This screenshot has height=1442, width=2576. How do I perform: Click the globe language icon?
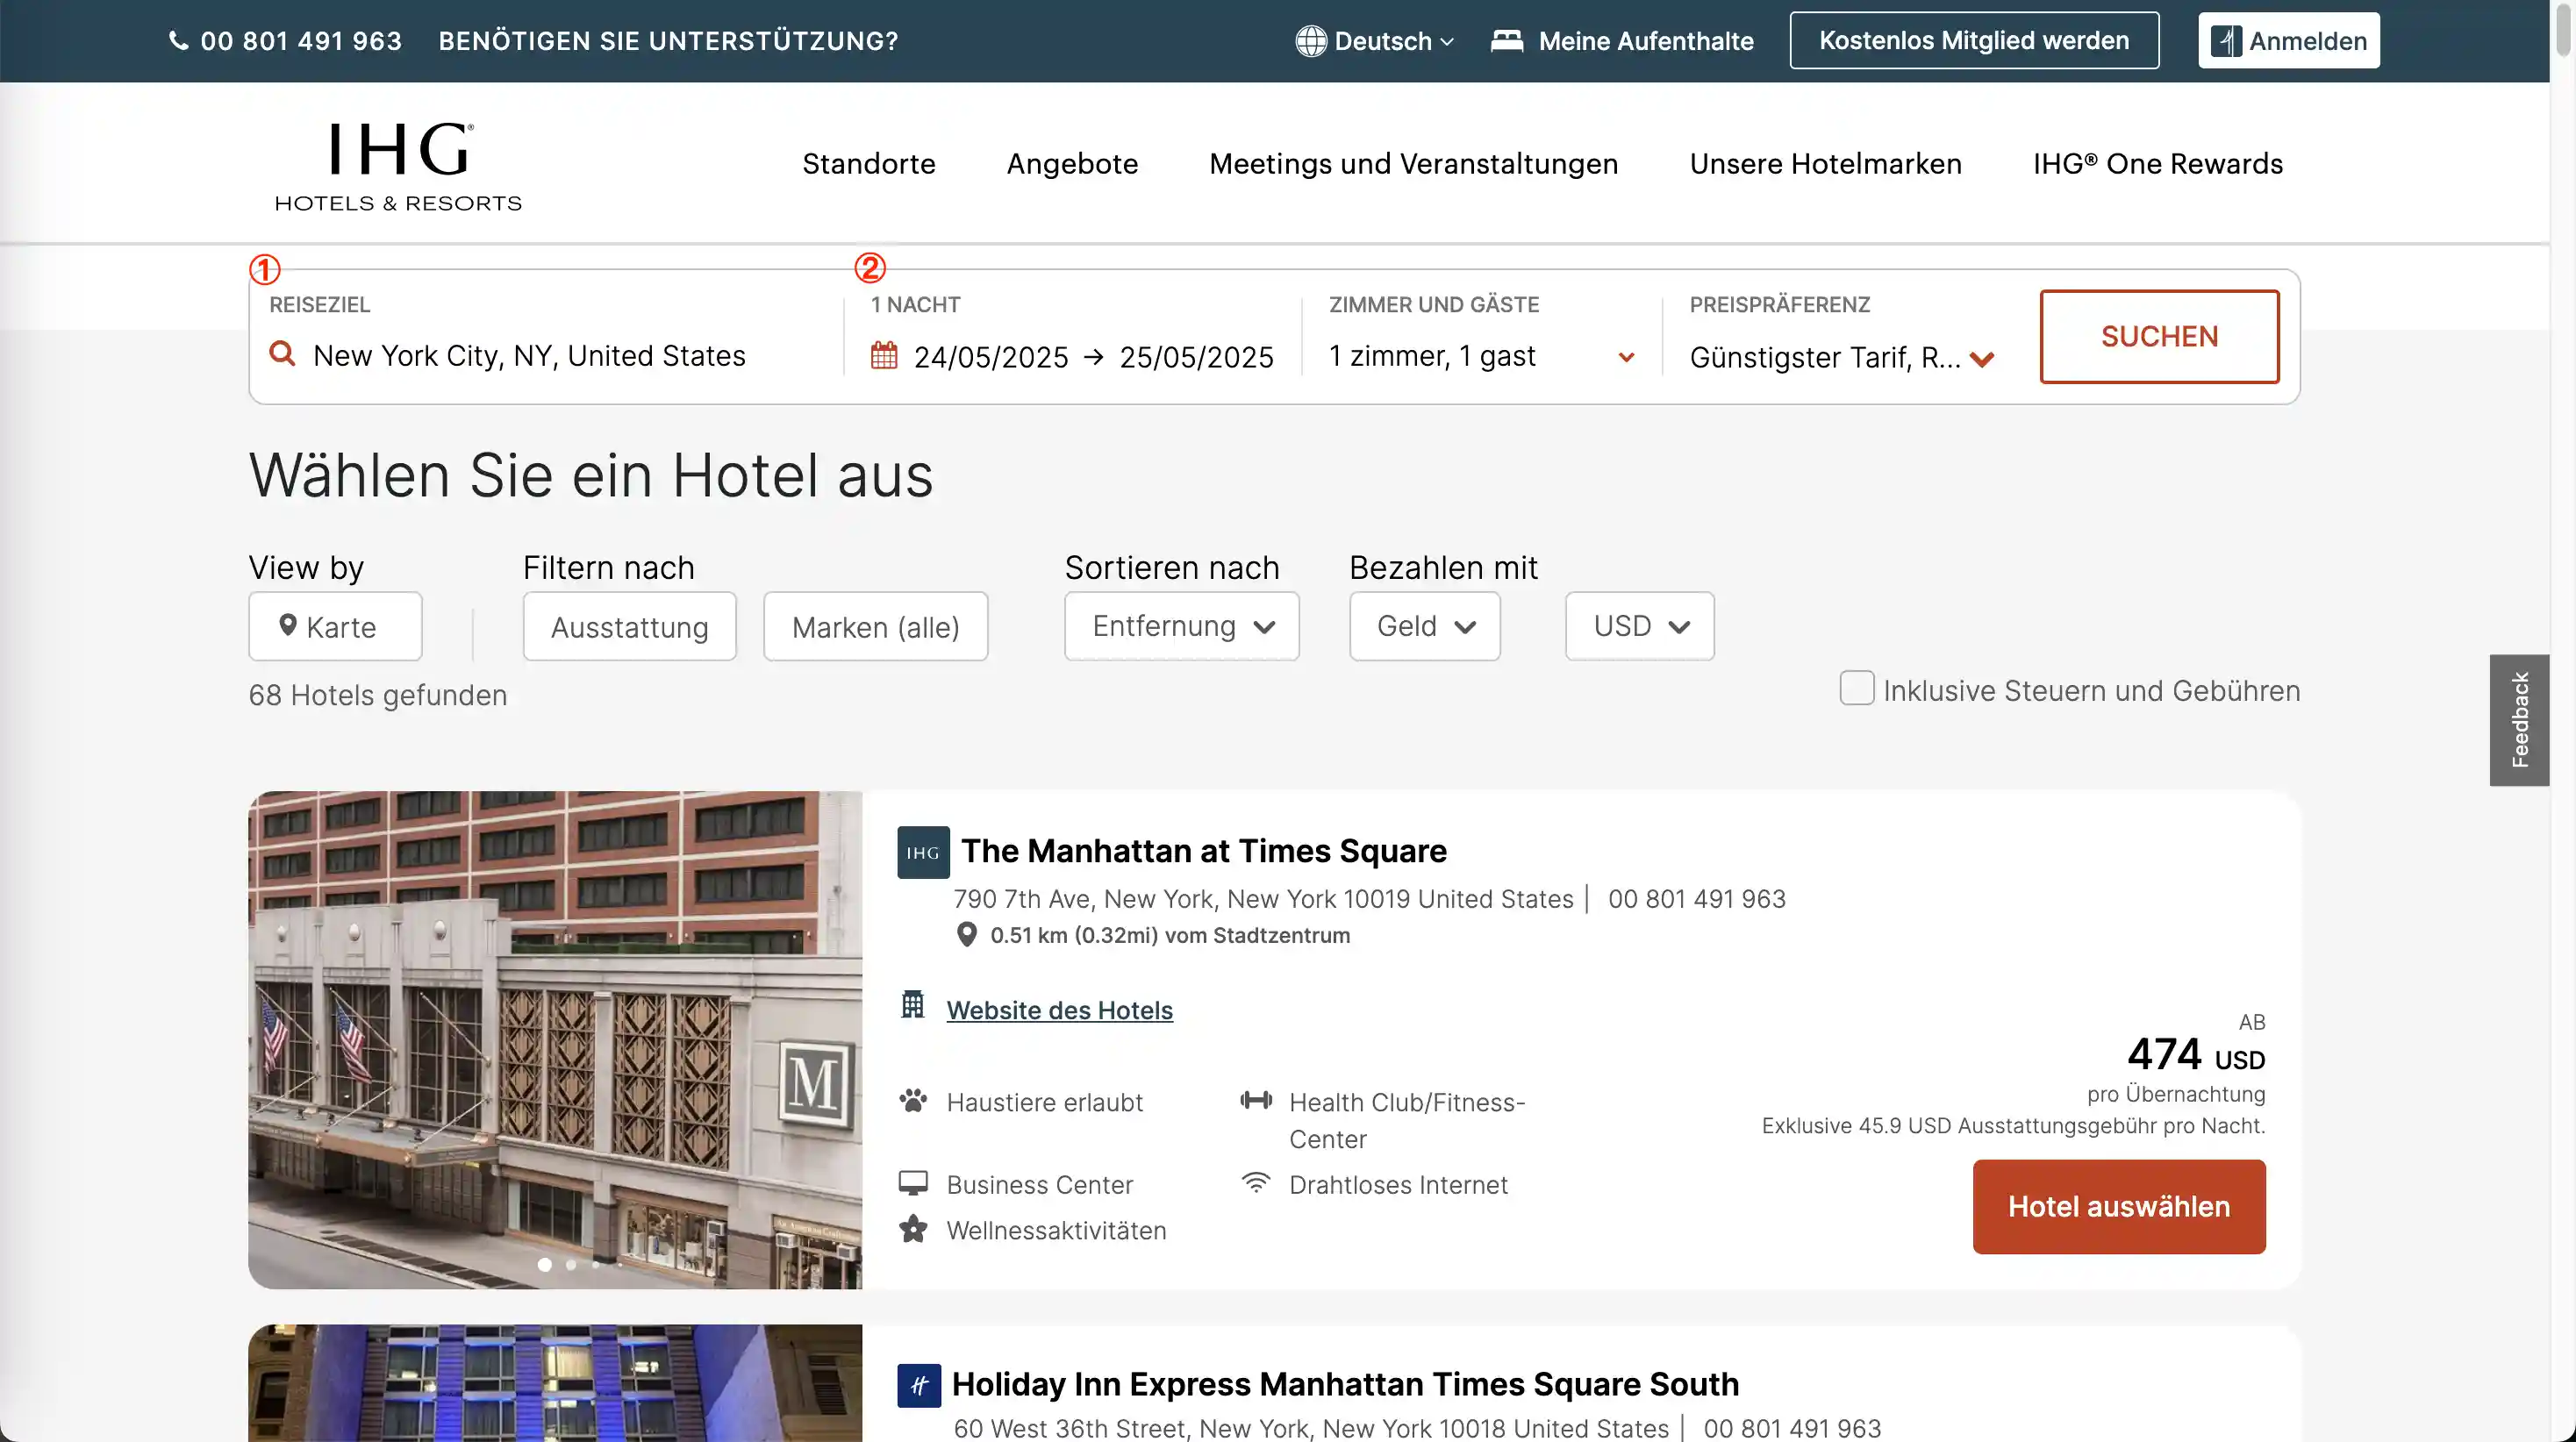tap(1310, 41)
